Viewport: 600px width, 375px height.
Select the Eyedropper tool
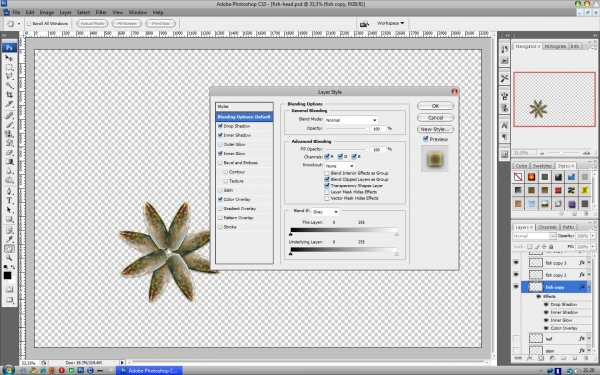[x=9, y=240]
